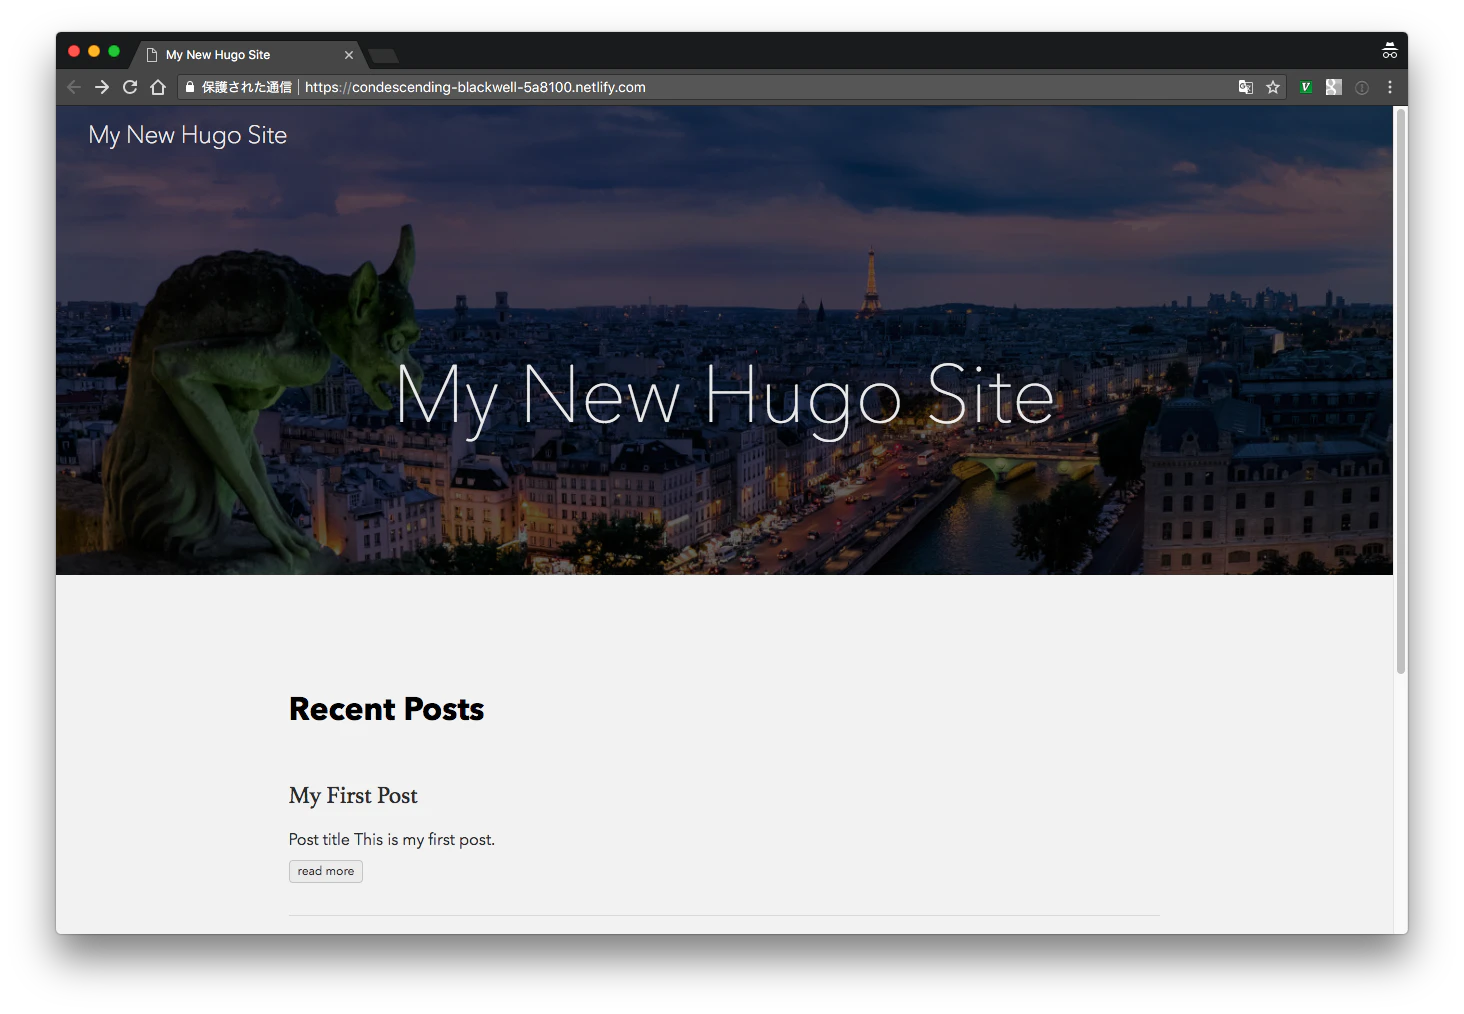This screenshot has width=1464, height=1014.
Task: Open the Google Translate page icon
Action: [x=1246, y=87]
